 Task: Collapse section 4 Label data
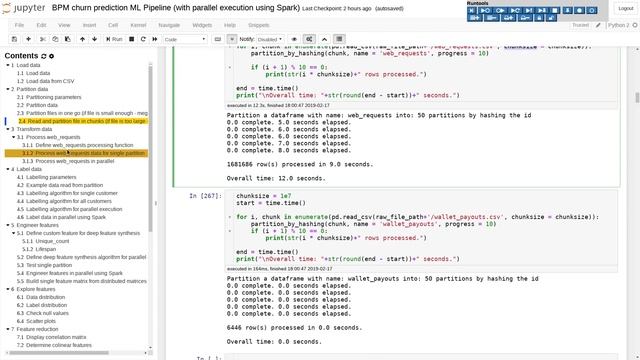click(8, 169)
